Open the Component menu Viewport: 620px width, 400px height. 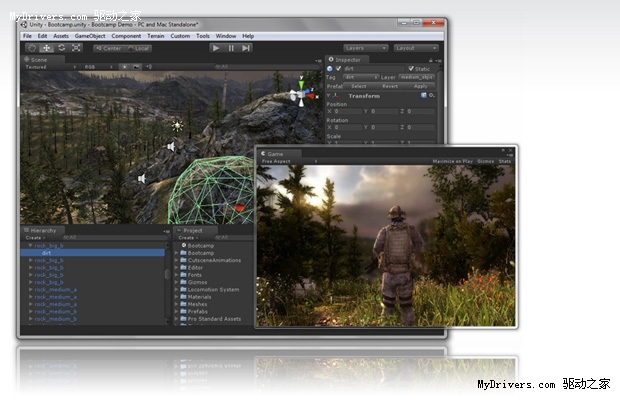[x=126, y=36]
